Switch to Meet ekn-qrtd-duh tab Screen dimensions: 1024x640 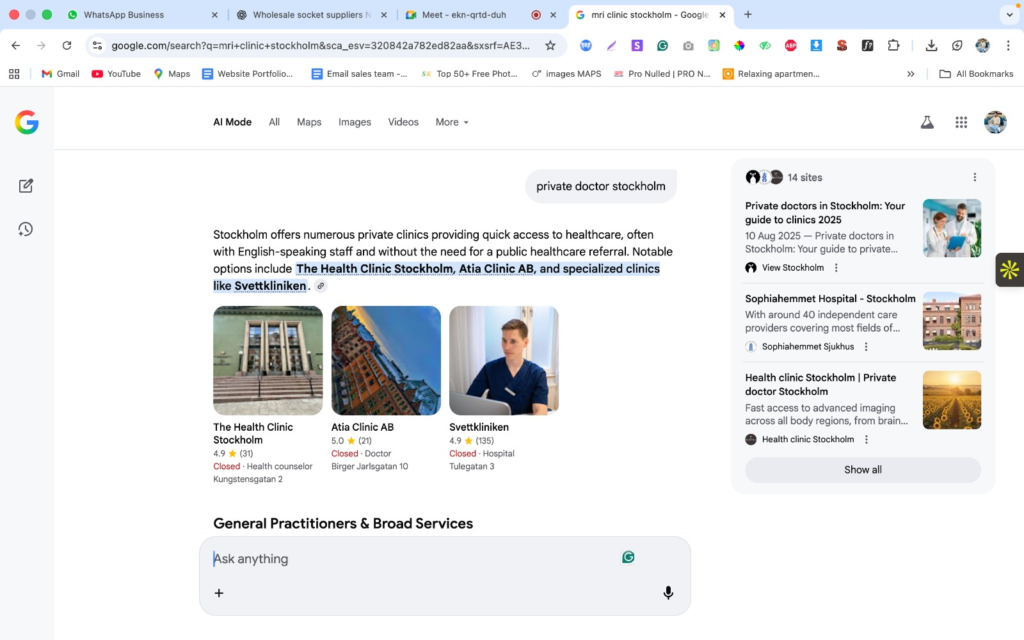tap(480, 14)
